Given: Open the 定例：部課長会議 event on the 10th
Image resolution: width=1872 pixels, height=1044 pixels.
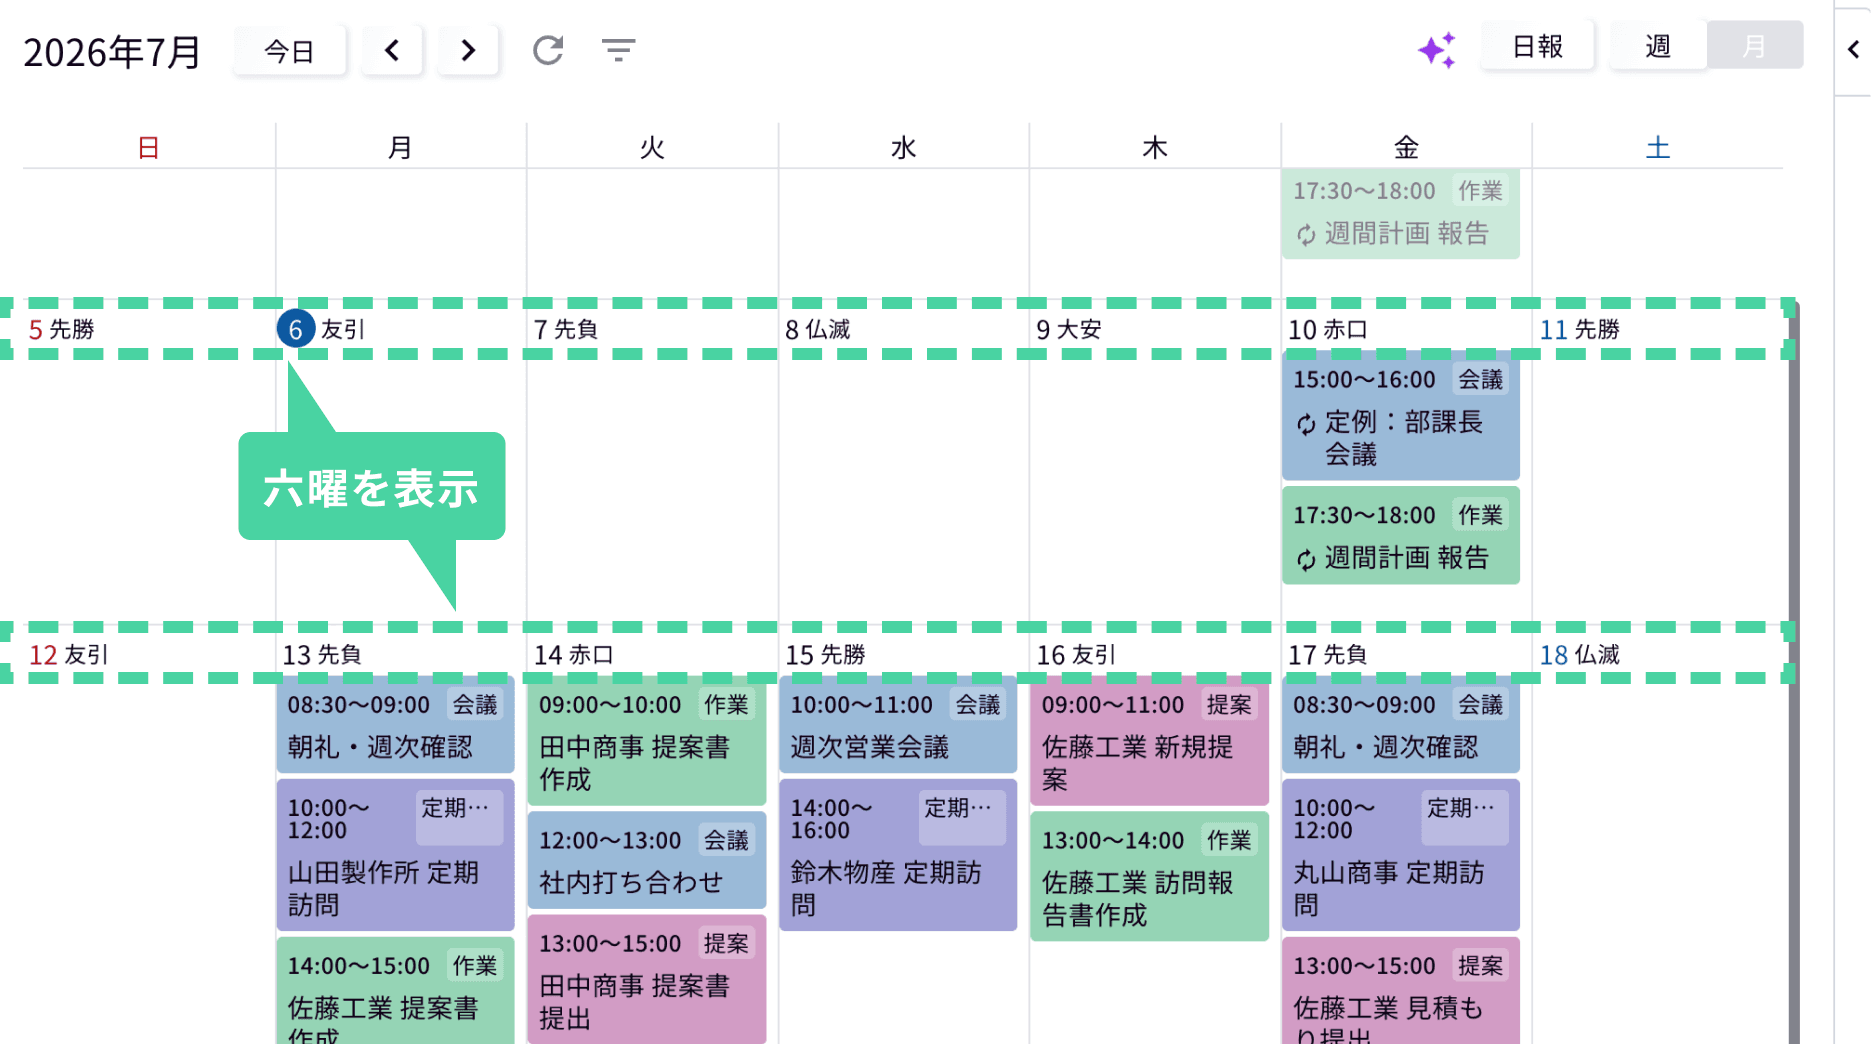Looking at the screenshot, I should point(1400,416).
